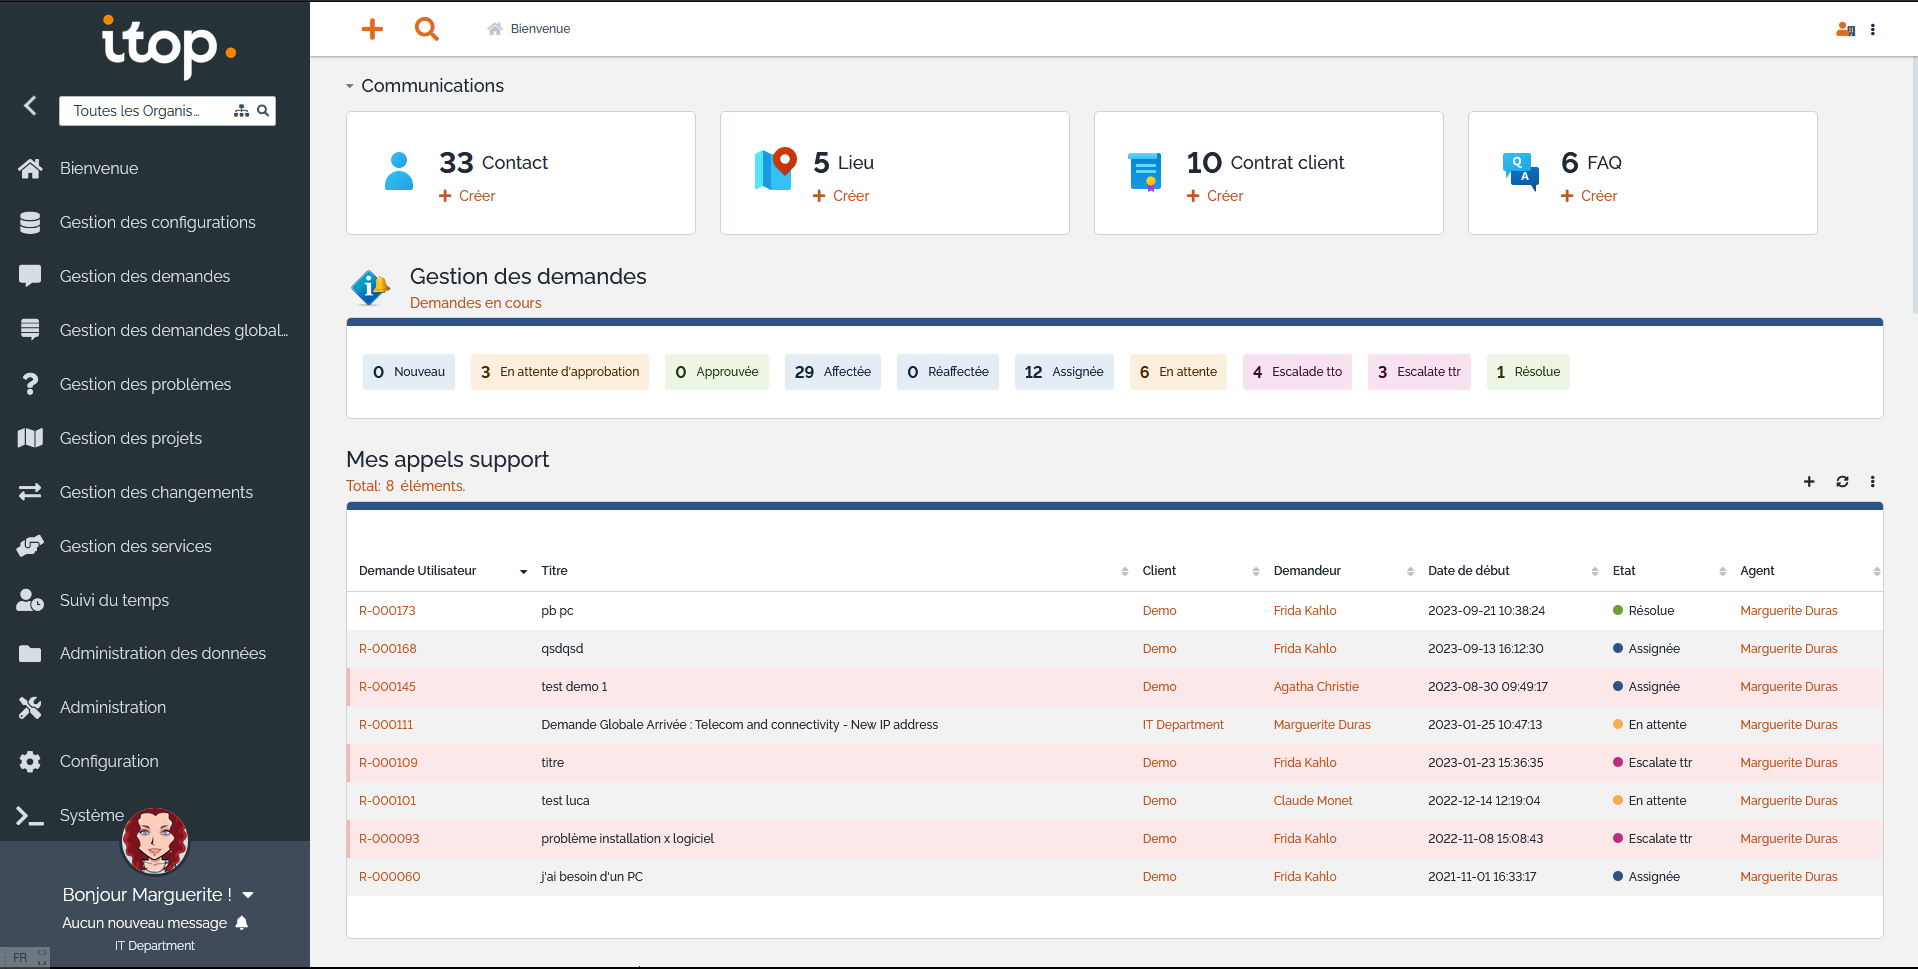
Task: Click the Lieu map icon
Action: 775,170
